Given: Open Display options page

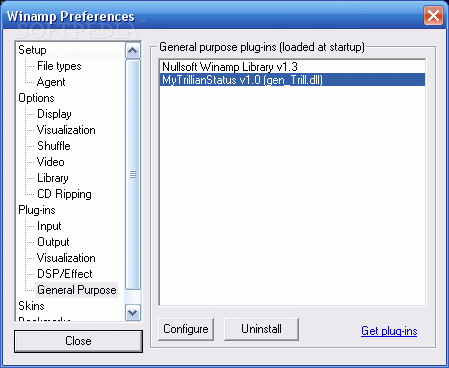Looking at the screenshot, I should coord(54,114).
